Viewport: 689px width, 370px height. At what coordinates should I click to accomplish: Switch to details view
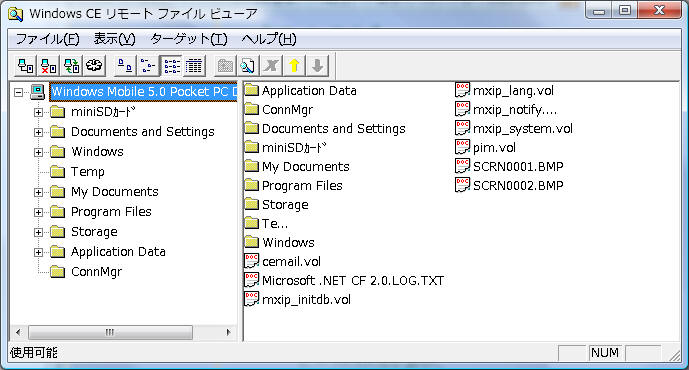click(194, 66)
